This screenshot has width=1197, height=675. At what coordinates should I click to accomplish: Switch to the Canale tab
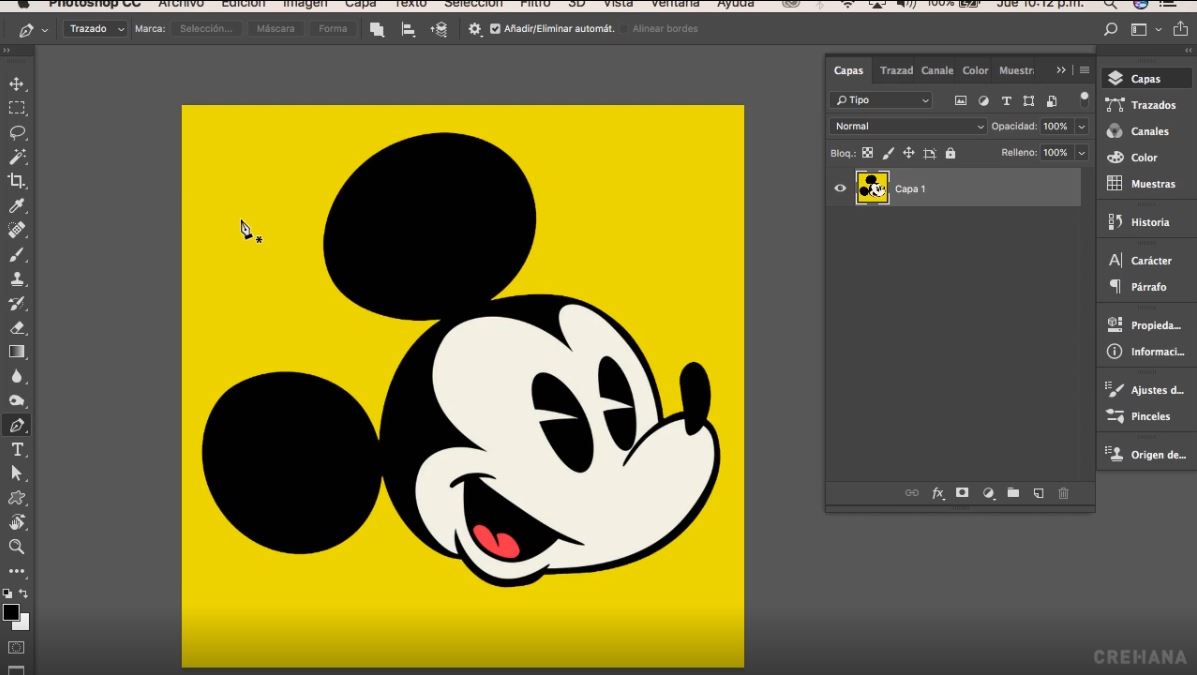(x=937, y=70)
